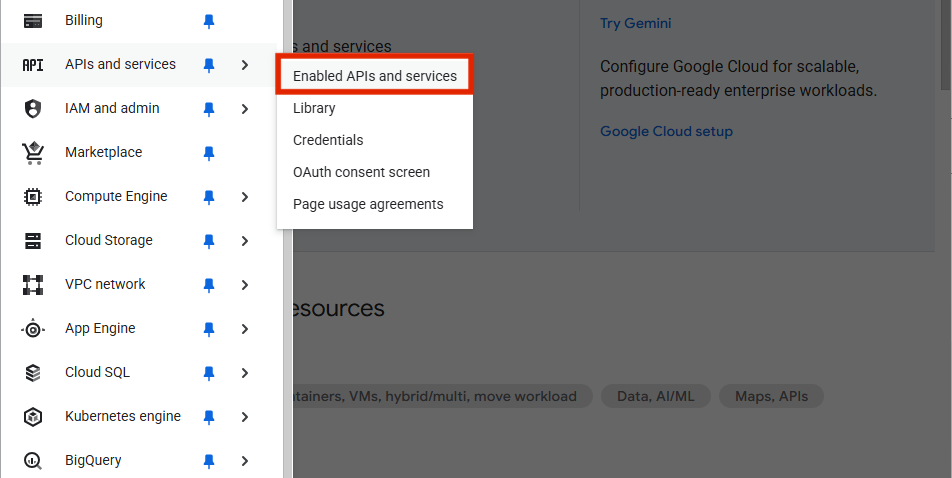Click the Kubernetes engine hexagon icon

point(33,416)
